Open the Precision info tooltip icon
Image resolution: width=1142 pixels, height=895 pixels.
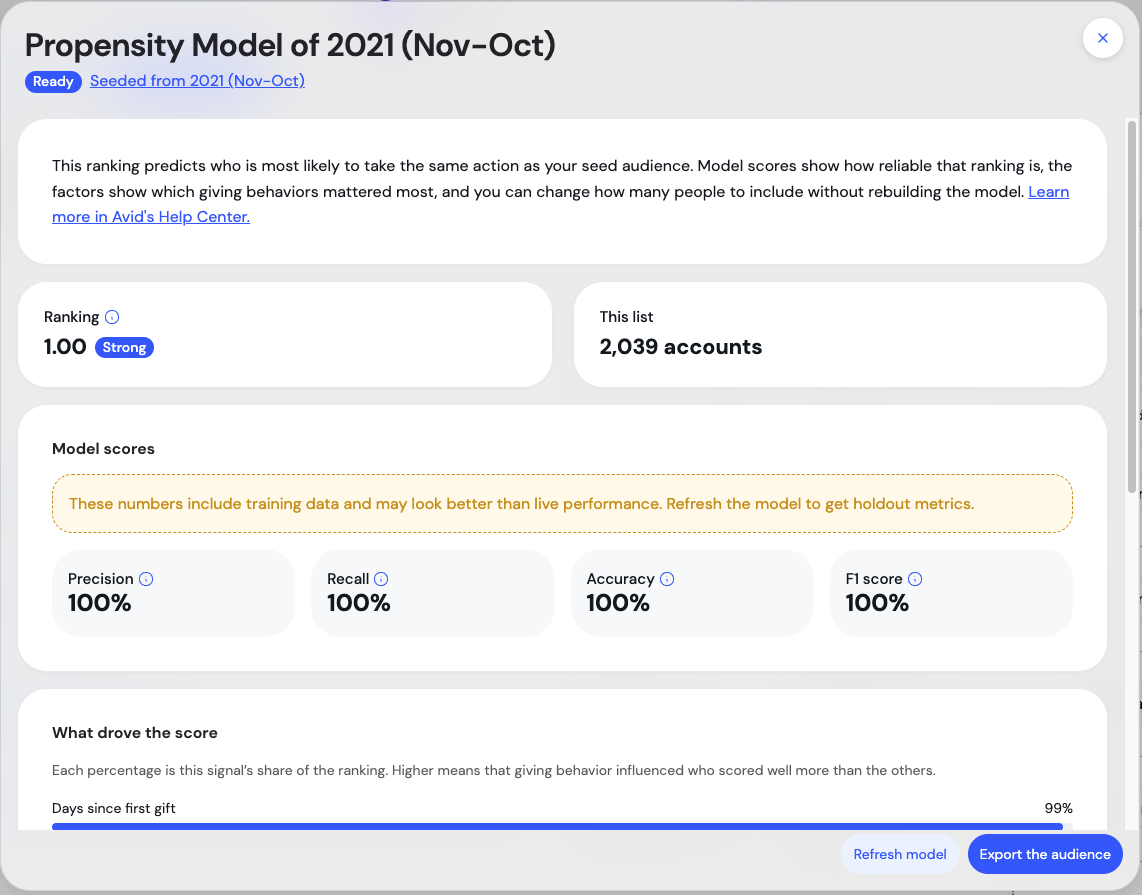pos(146,579)
